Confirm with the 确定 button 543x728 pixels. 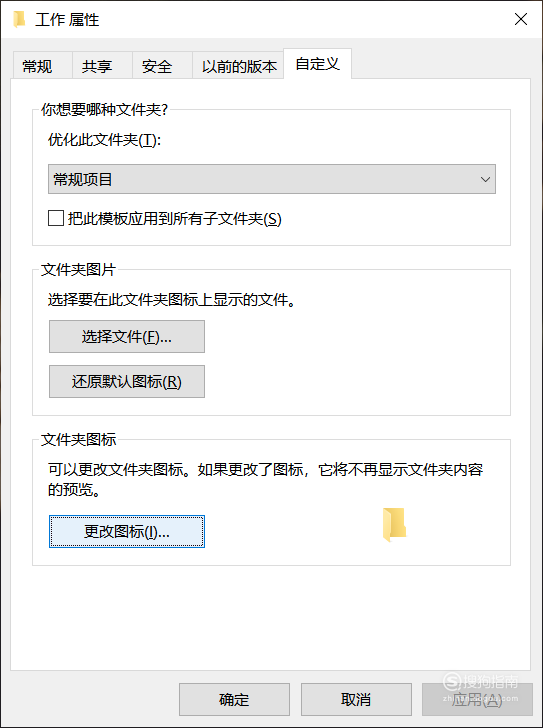[234, 699]
